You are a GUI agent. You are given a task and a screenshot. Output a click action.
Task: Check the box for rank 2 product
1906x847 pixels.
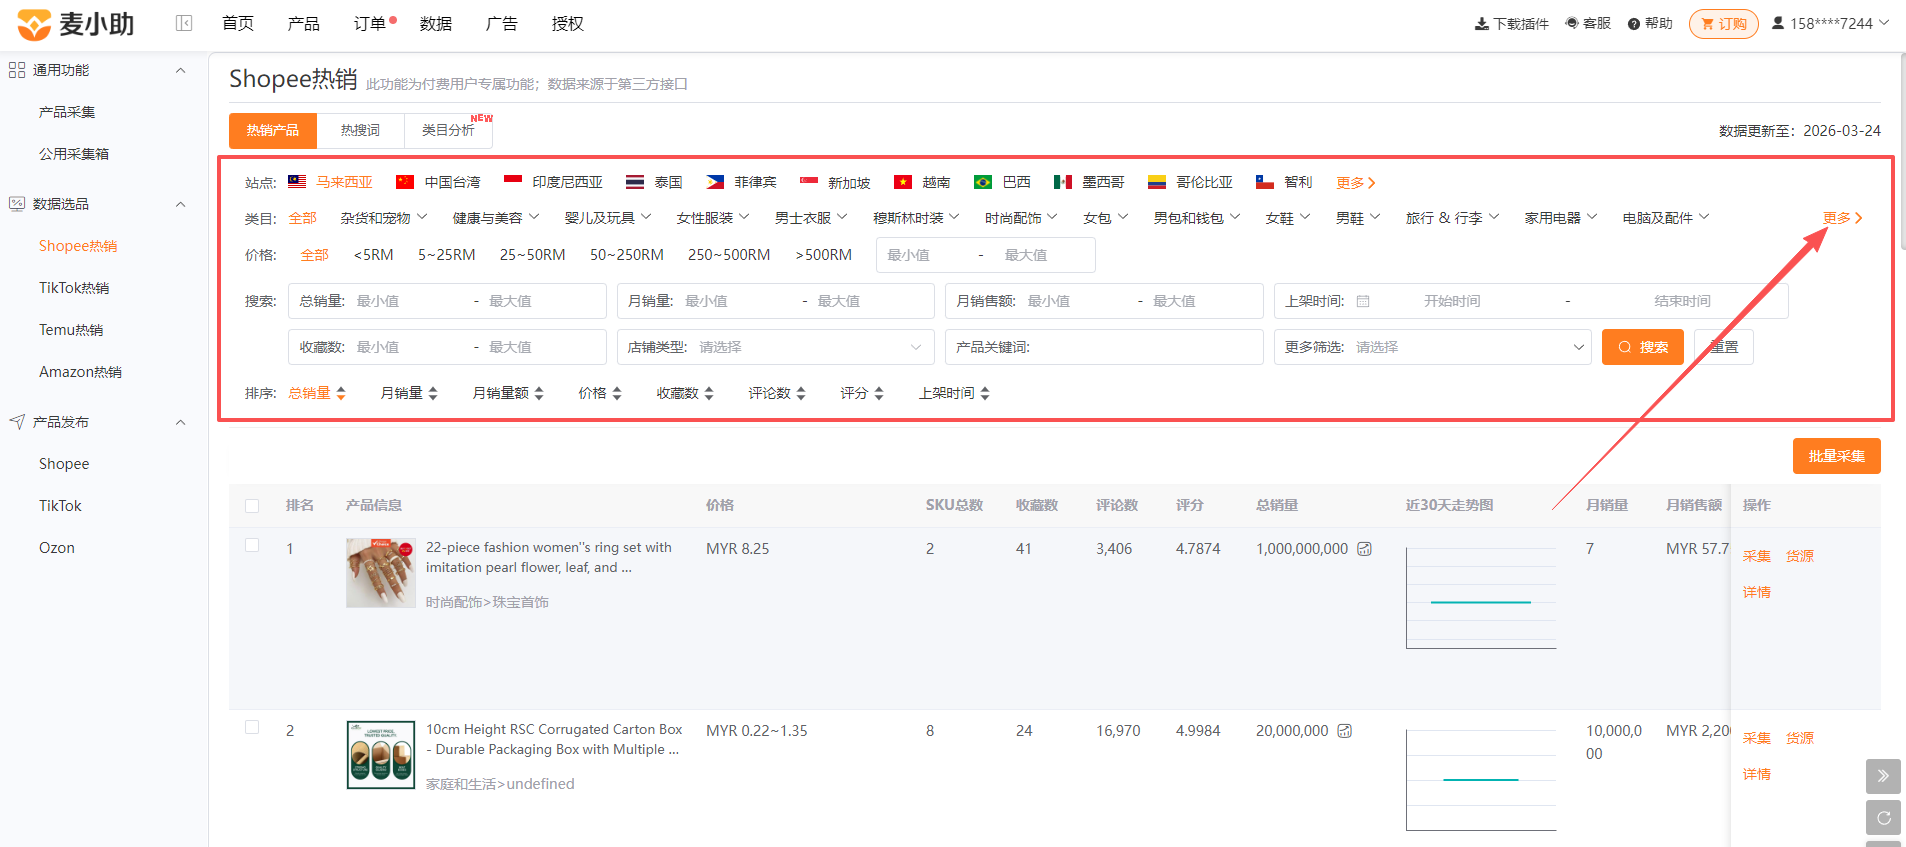[x=252, y=727]
